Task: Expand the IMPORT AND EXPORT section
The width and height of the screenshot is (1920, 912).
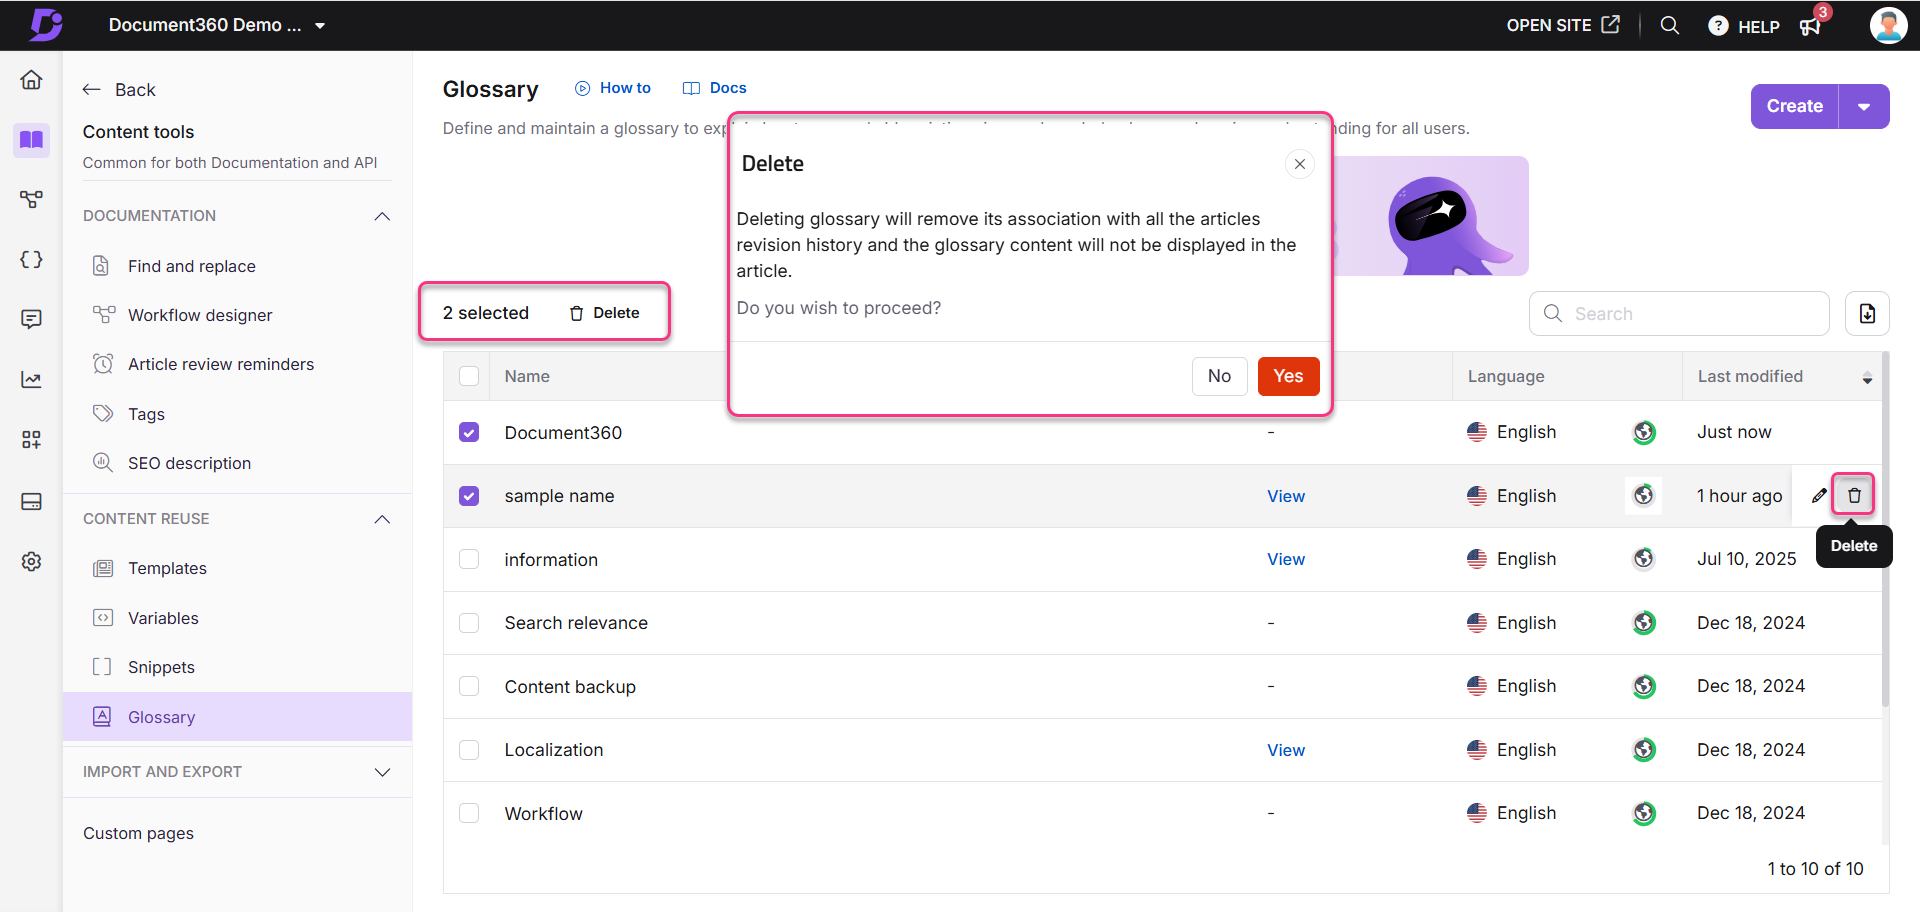Action: [x=382, y=772]
